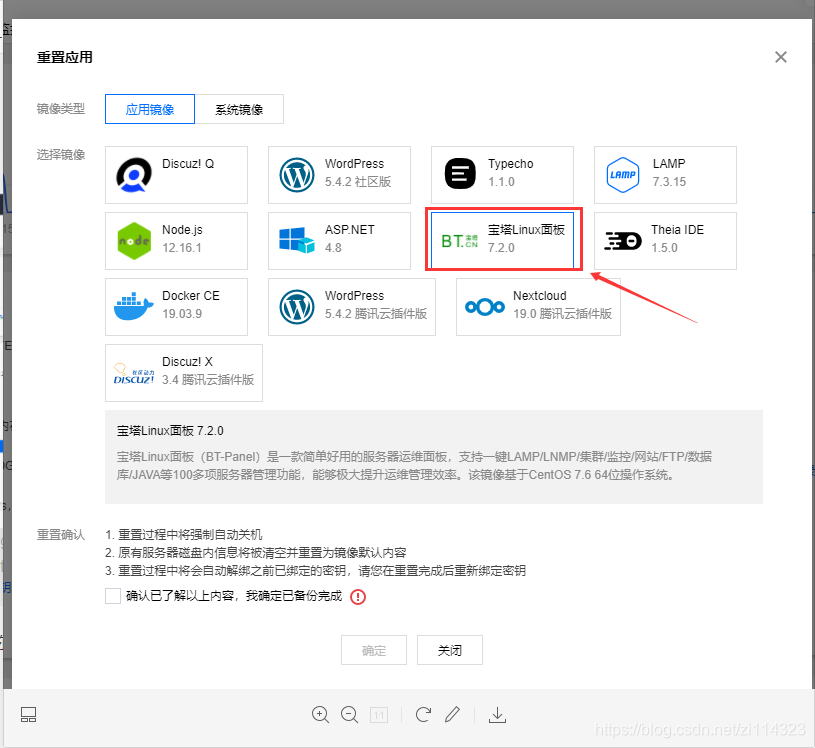The height and width of the screenshot is (748, 815).
Task: Select the Discuz! X 3.4 image tile
Action: [x=182, y=372]
